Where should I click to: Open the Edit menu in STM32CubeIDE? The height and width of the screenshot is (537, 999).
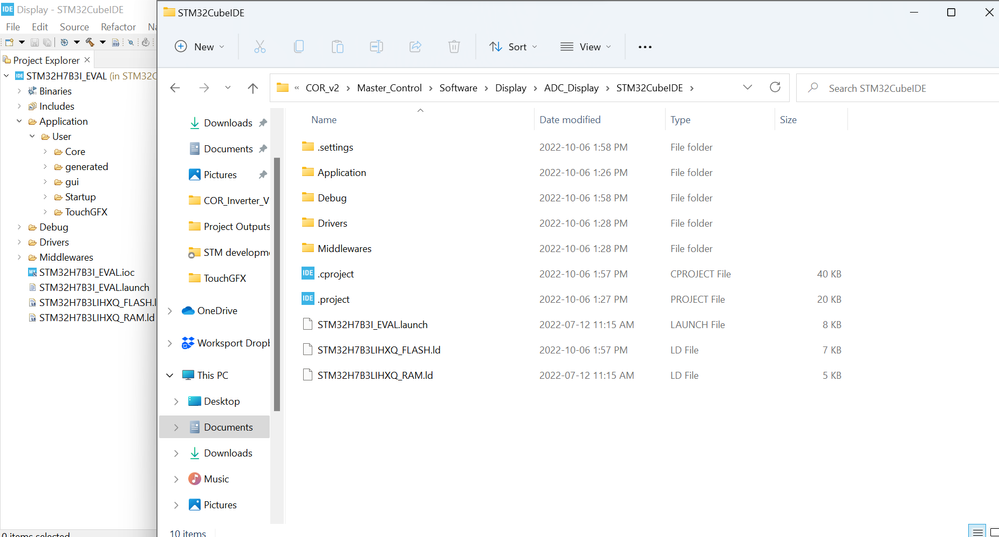coord(40,27)
